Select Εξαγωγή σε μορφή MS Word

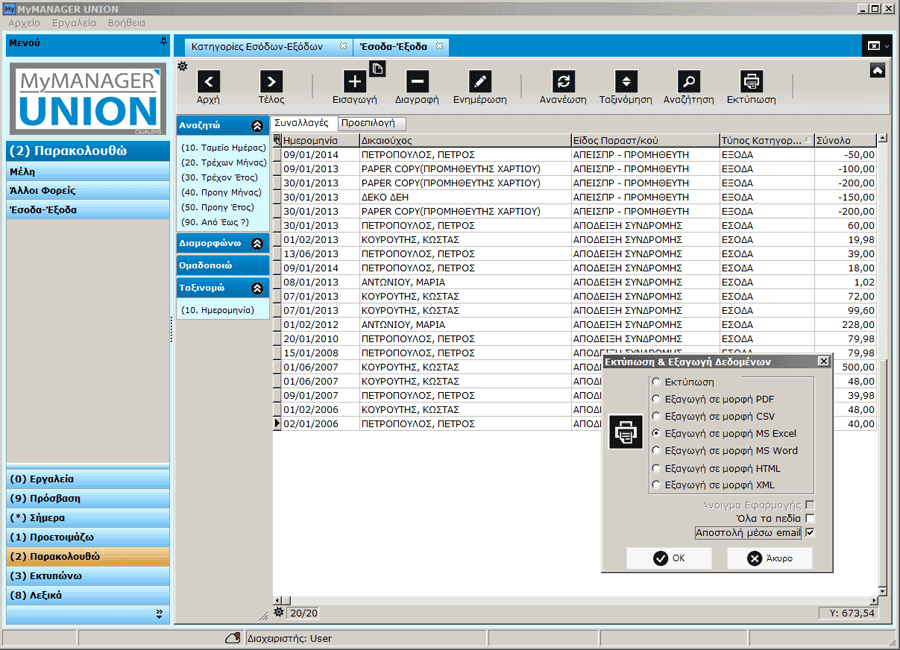656,451
